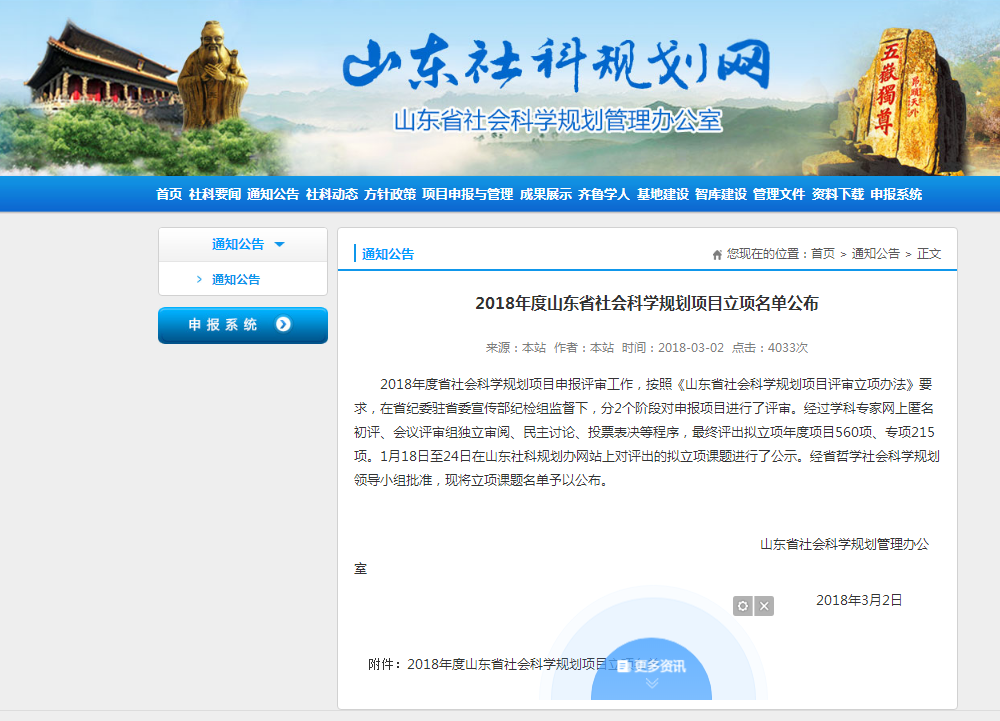1000x721 pixels.
Task: Click the document icon beside 更多资讯
Action: [x=623, y=666]
